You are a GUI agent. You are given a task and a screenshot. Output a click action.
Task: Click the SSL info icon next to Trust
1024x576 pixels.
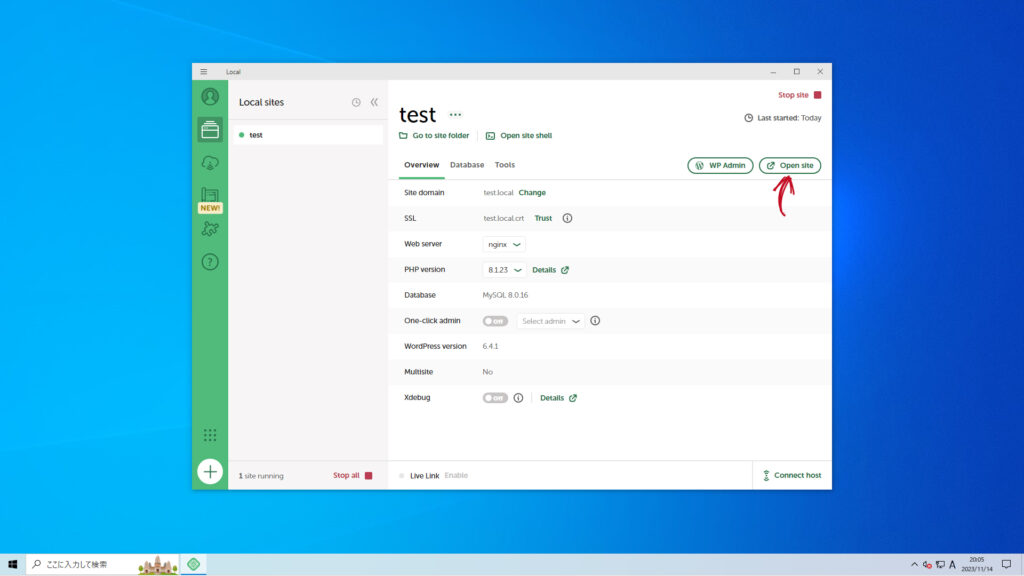567,218
